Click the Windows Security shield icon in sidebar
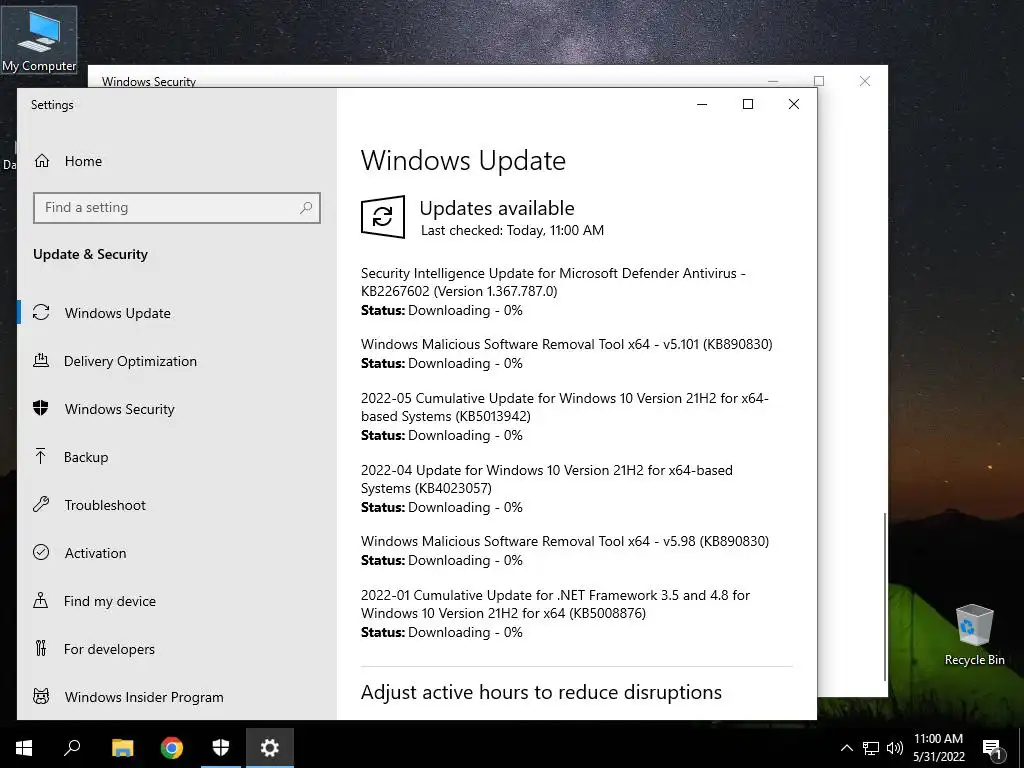This screenshot has height=768, width=1024. [40, 408]
